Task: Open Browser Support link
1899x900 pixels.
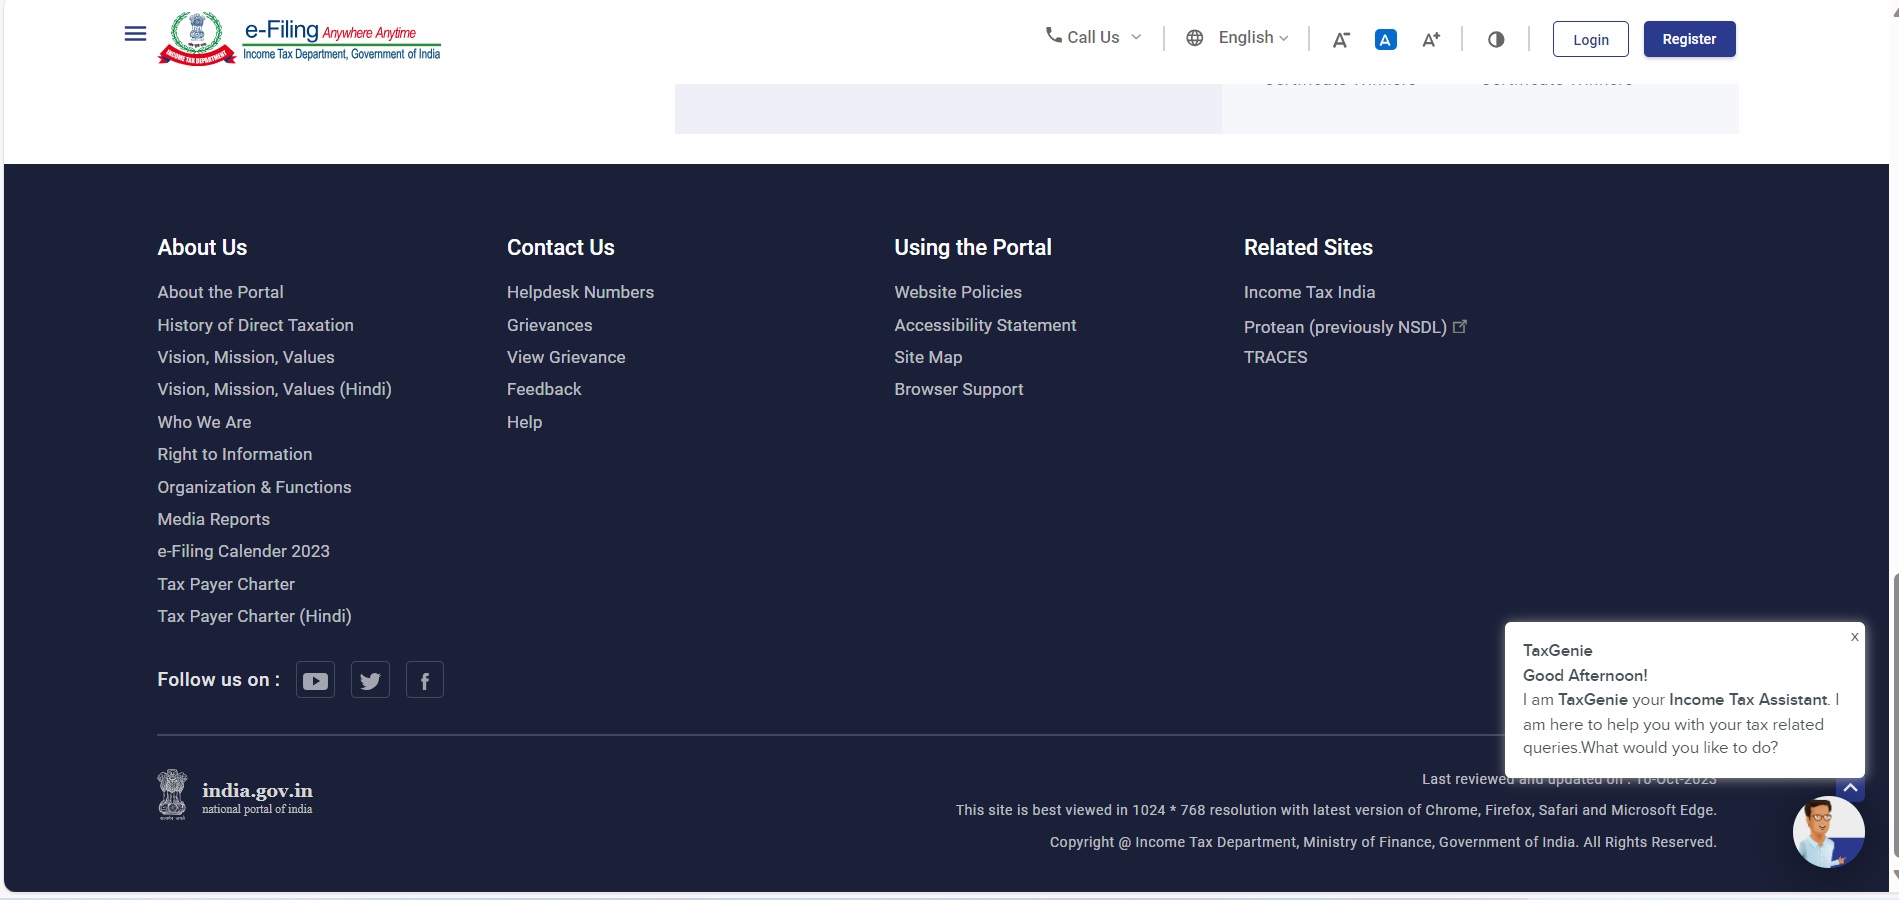Action: coord(958,389)
